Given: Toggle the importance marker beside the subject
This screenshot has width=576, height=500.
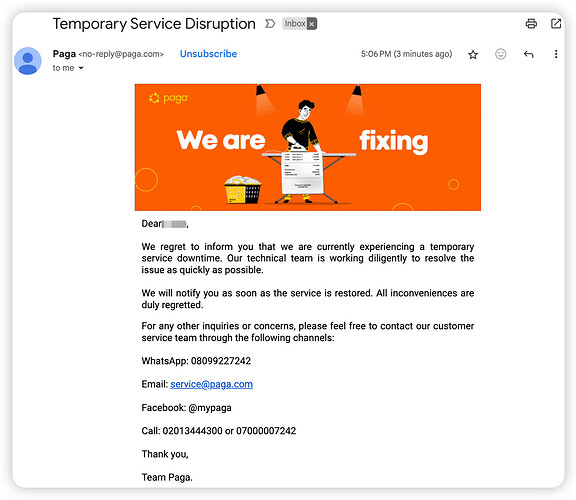Looking at the screenshot, I should click(x=270, y=24).
